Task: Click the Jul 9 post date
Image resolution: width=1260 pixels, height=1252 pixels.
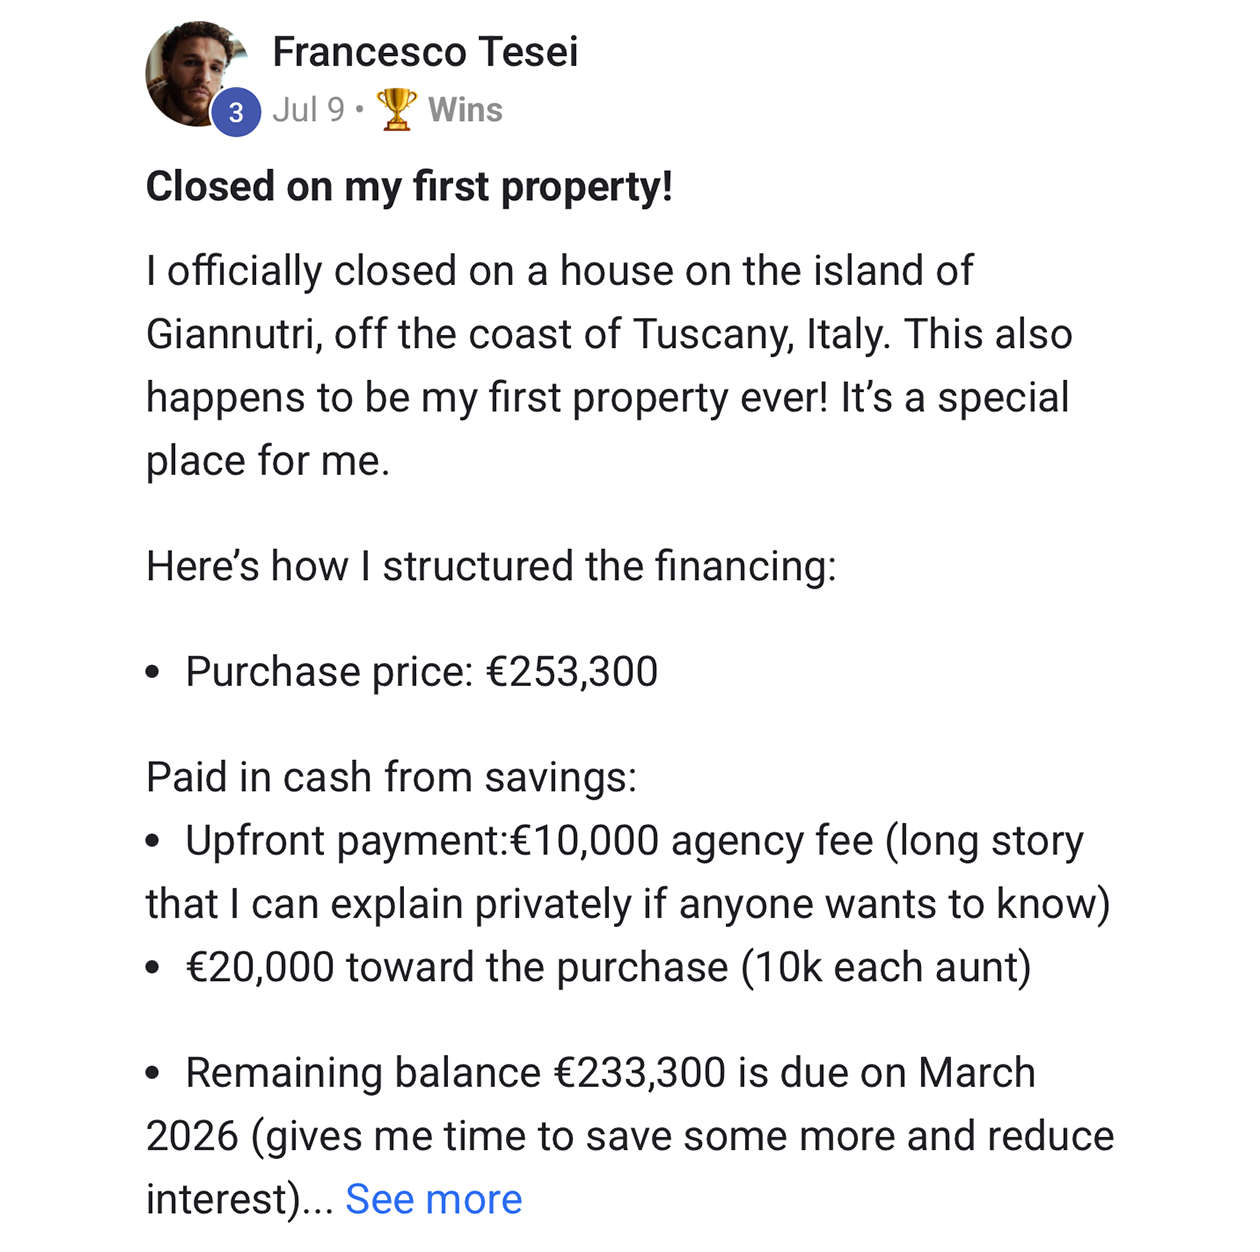Action: [x=308, y=109]
